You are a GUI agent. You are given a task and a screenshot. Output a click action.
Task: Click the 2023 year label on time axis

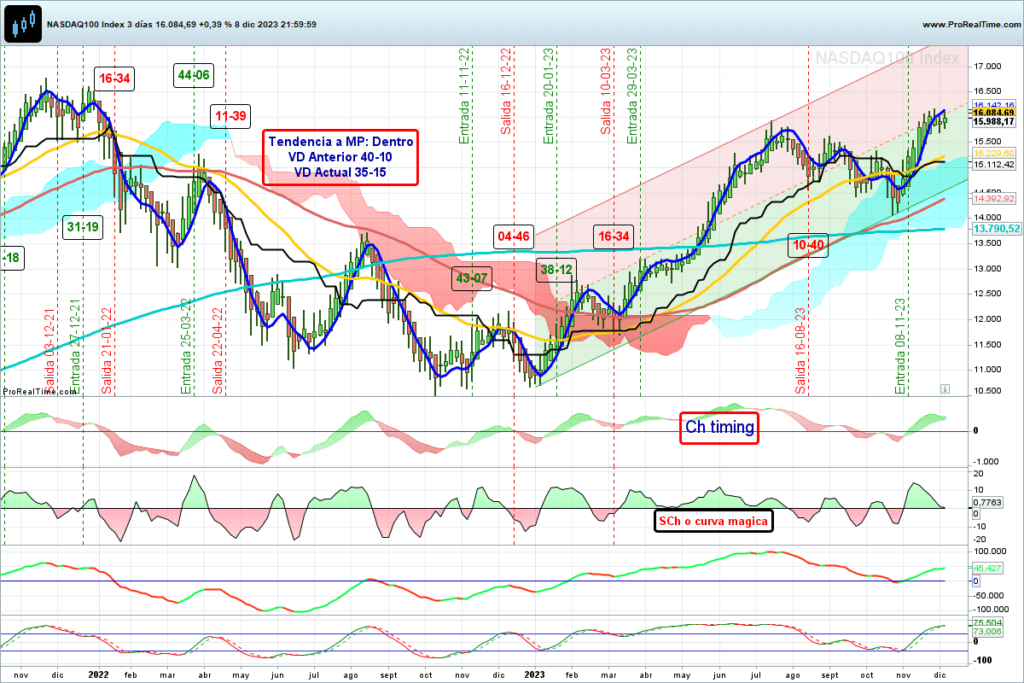click(x=534, y=675)
